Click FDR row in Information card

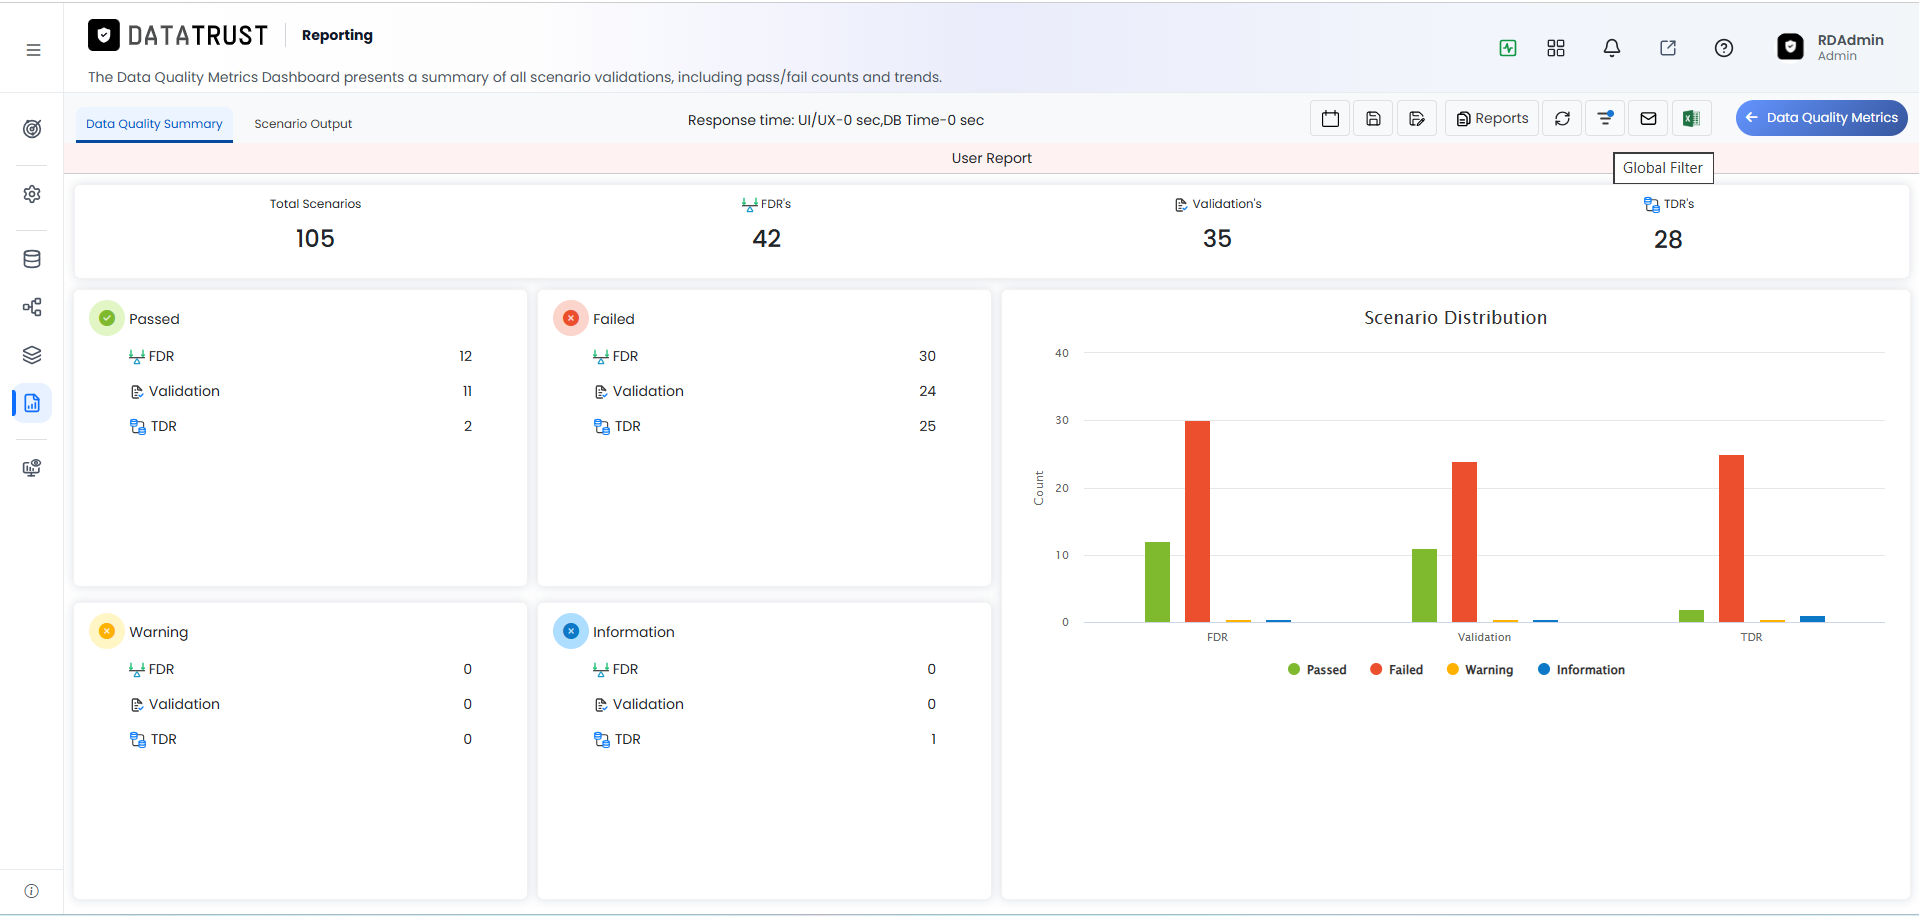[764, 669]
